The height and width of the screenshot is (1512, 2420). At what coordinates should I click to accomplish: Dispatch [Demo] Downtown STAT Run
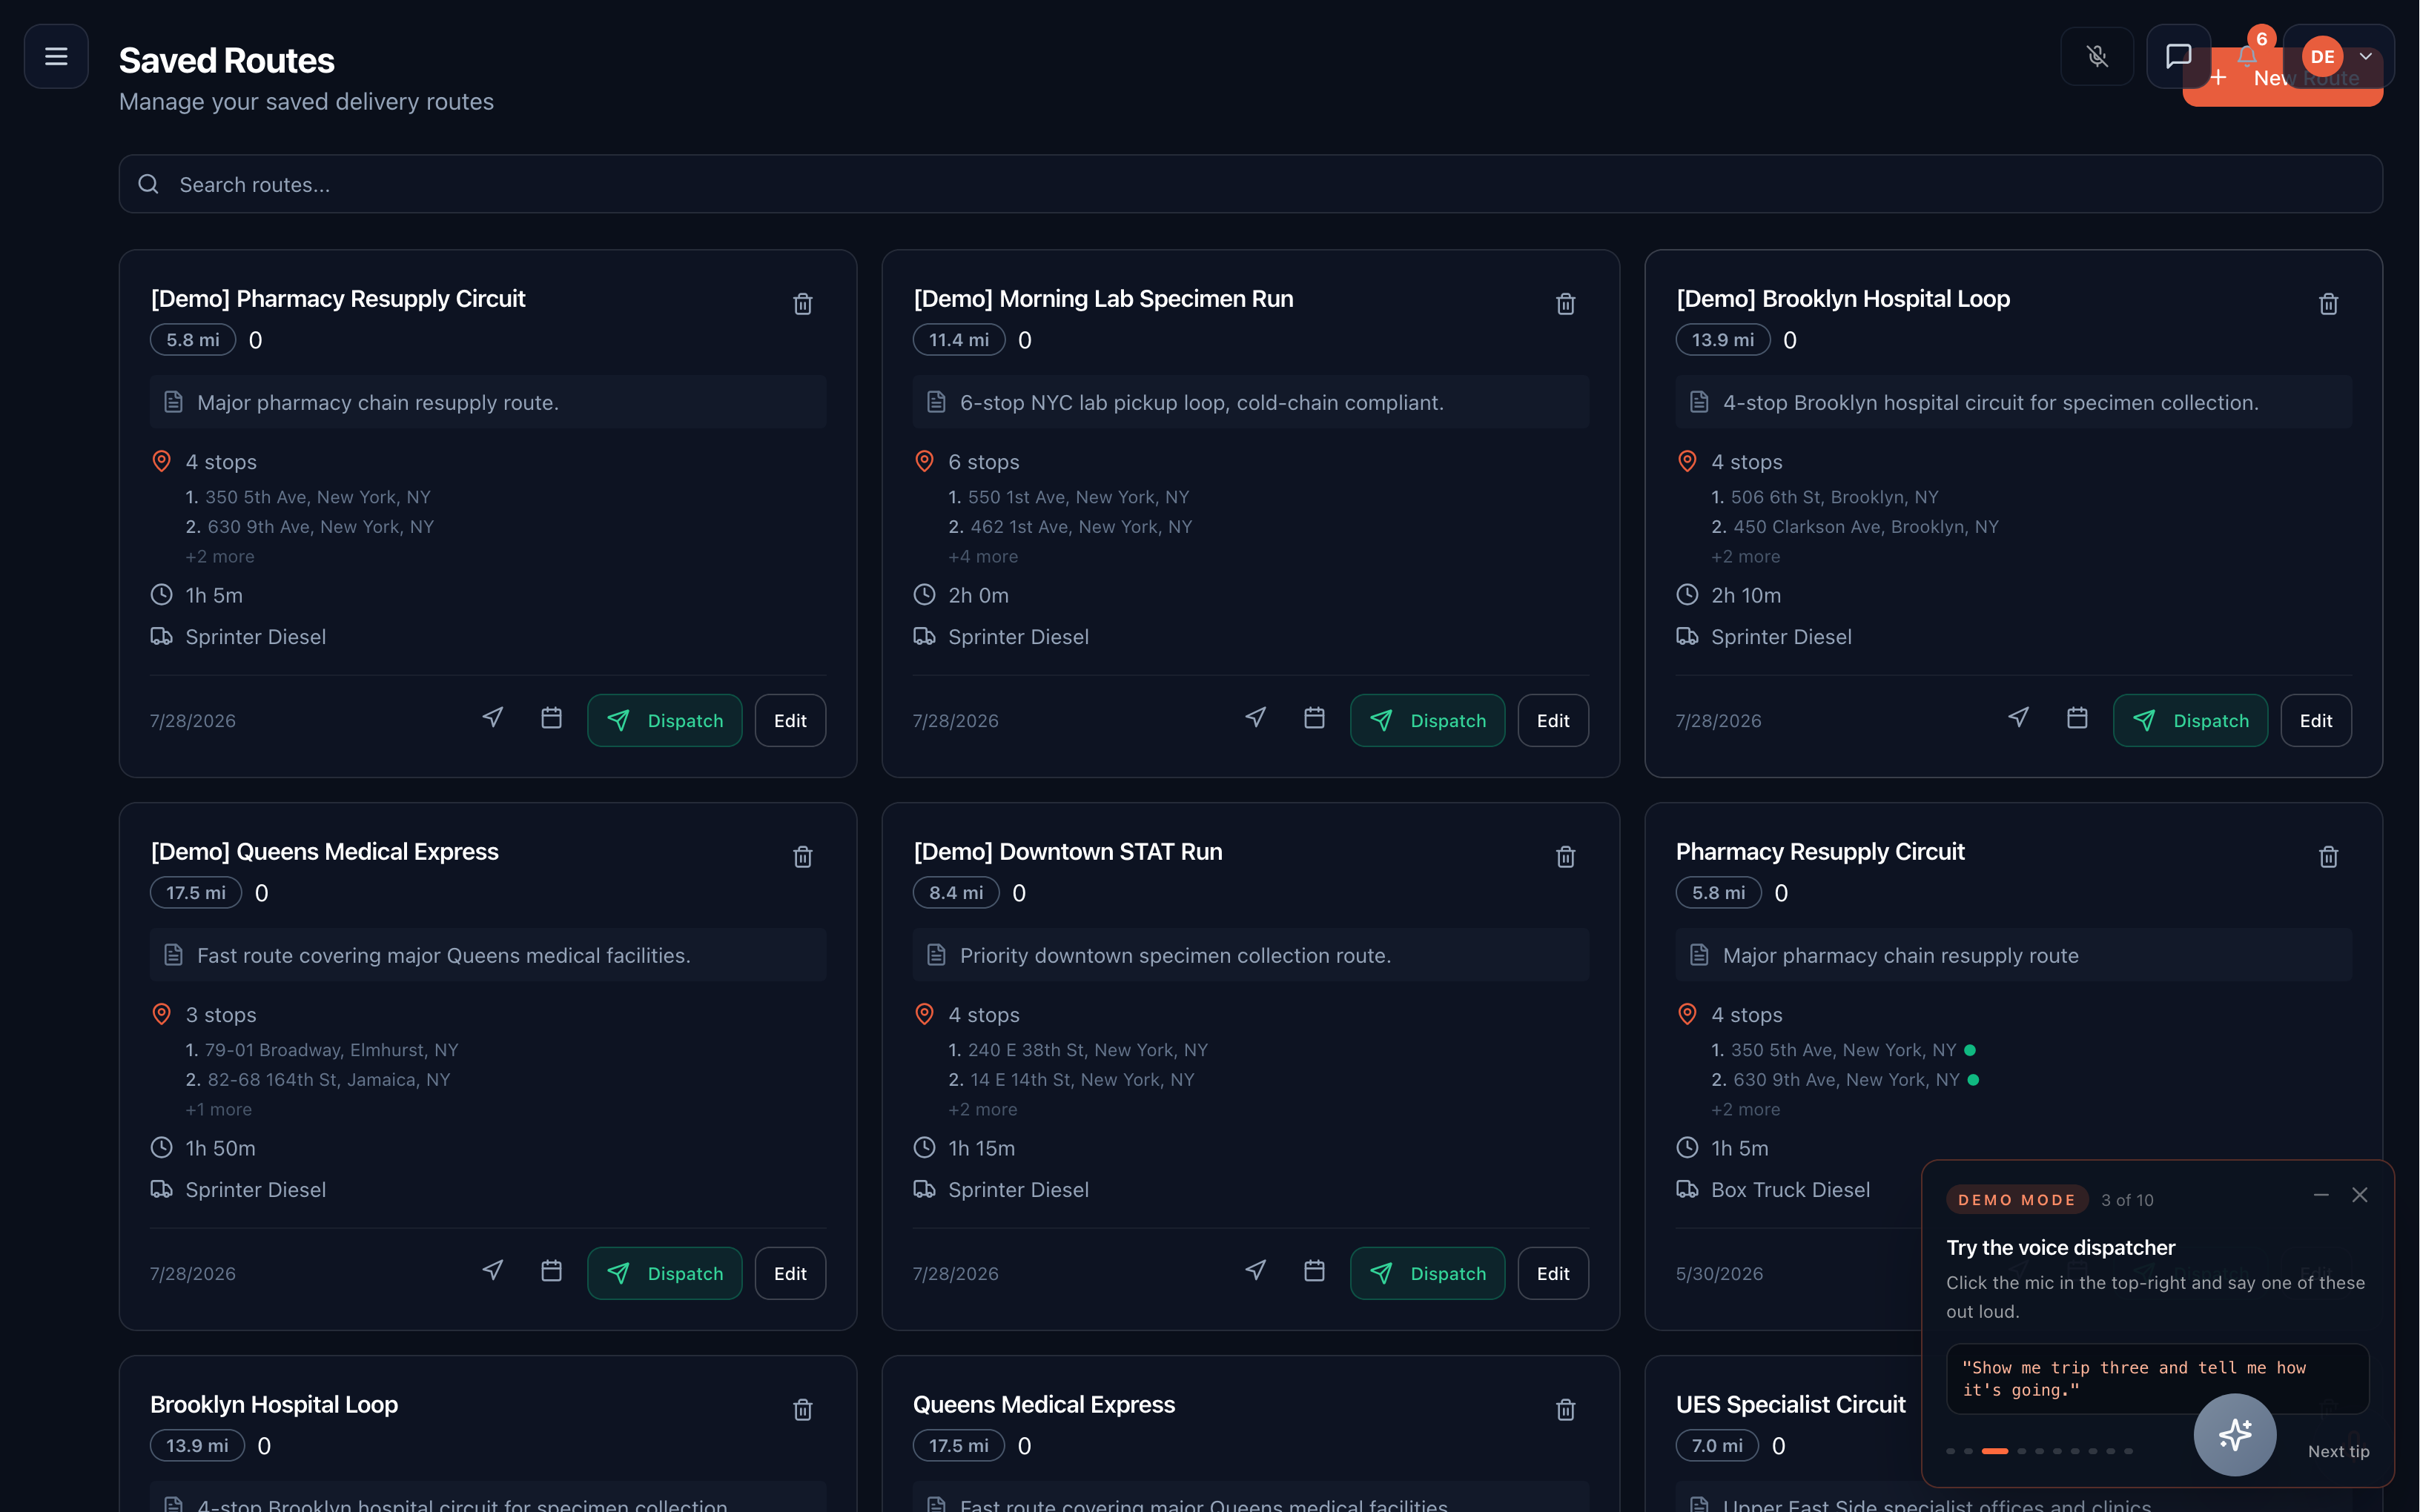pyautogui.click(x=1428, y=1274)
